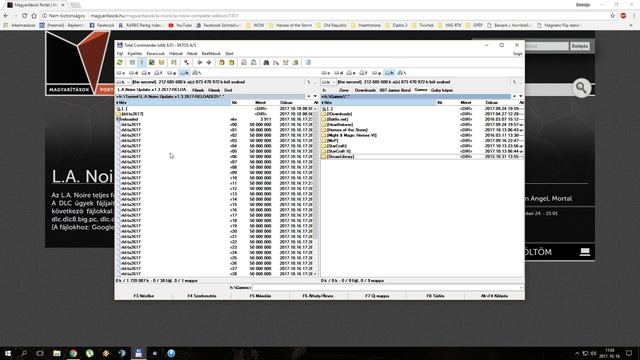Screen dimensions: 640x360
Task: Select [SteamLibrary] folder
Action: (340, 156)
